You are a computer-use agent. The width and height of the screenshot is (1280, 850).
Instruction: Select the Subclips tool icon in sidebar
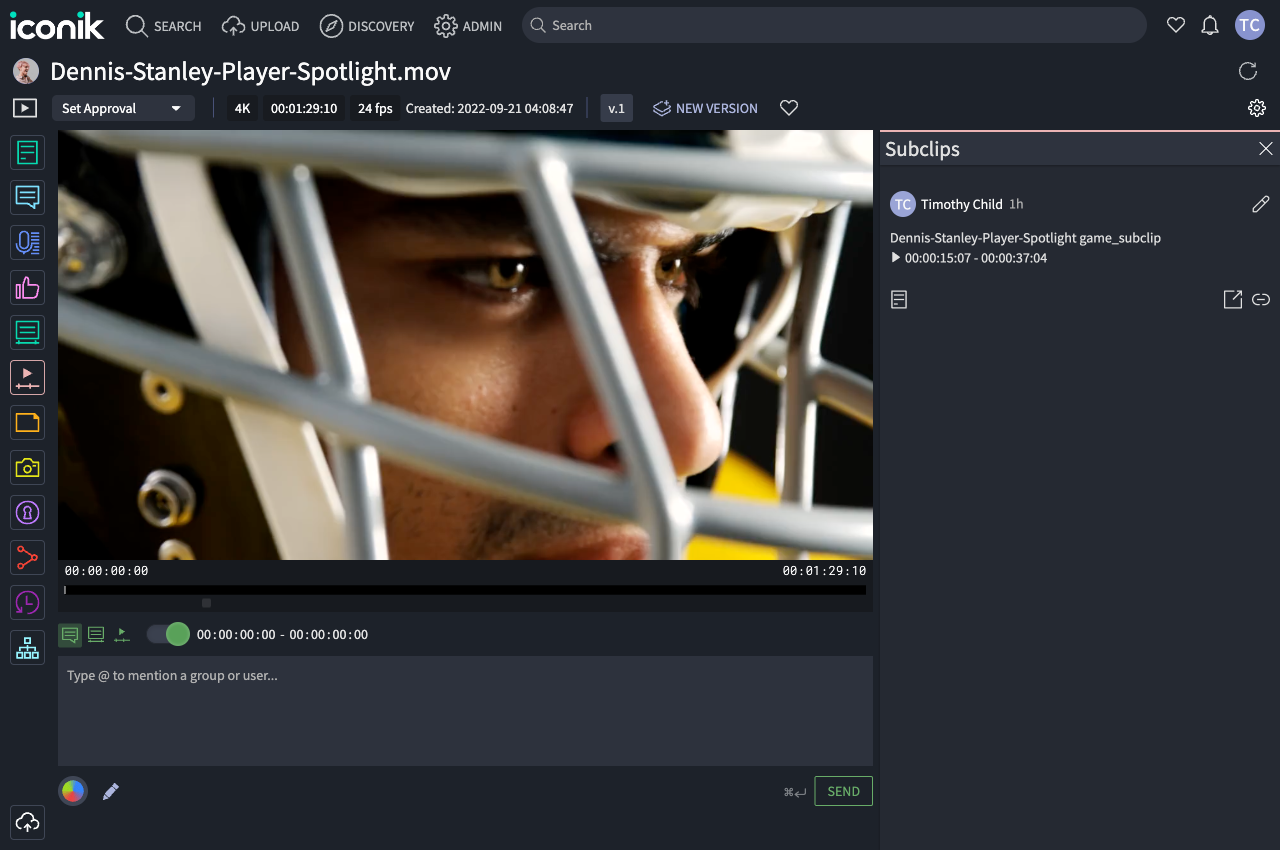tap(27, 377)
